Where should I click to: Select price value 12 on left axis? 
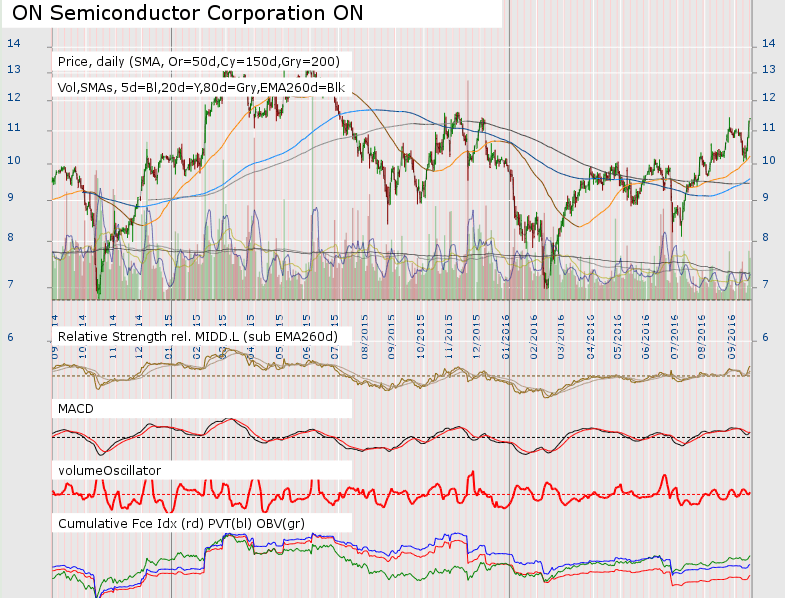pyautogui.click(x=14, y=97)
